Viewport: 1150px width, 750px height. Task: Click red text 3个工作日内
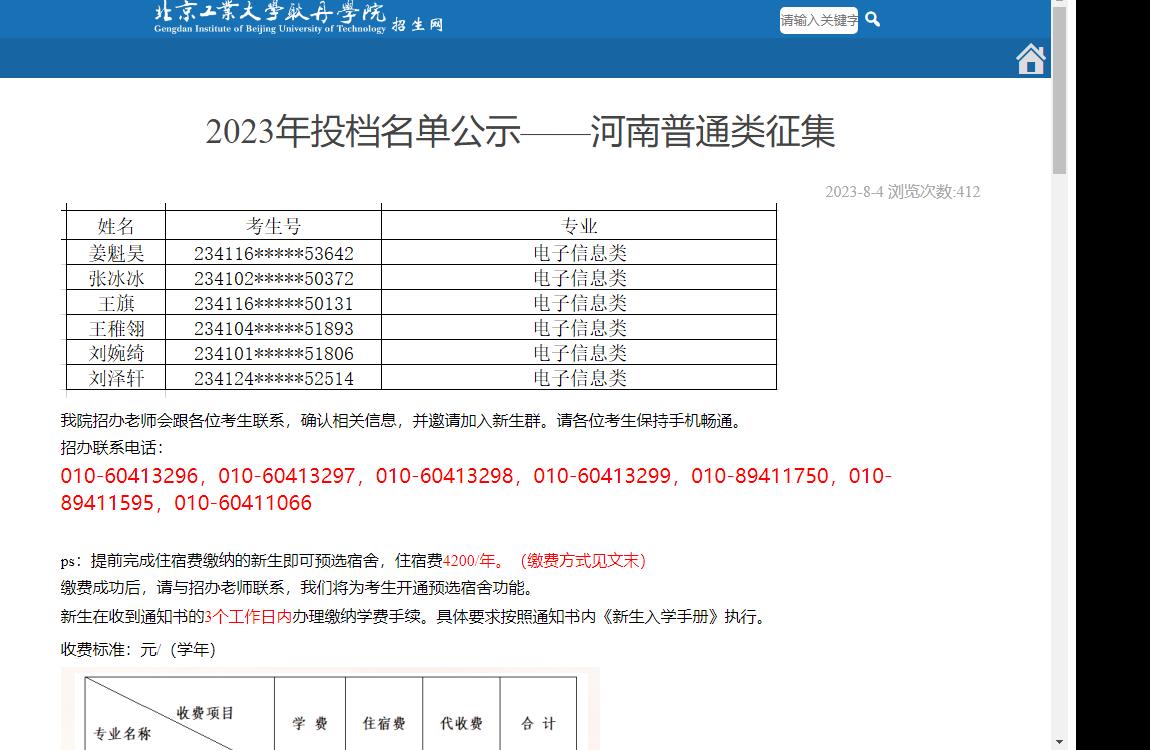pos(248,617)
